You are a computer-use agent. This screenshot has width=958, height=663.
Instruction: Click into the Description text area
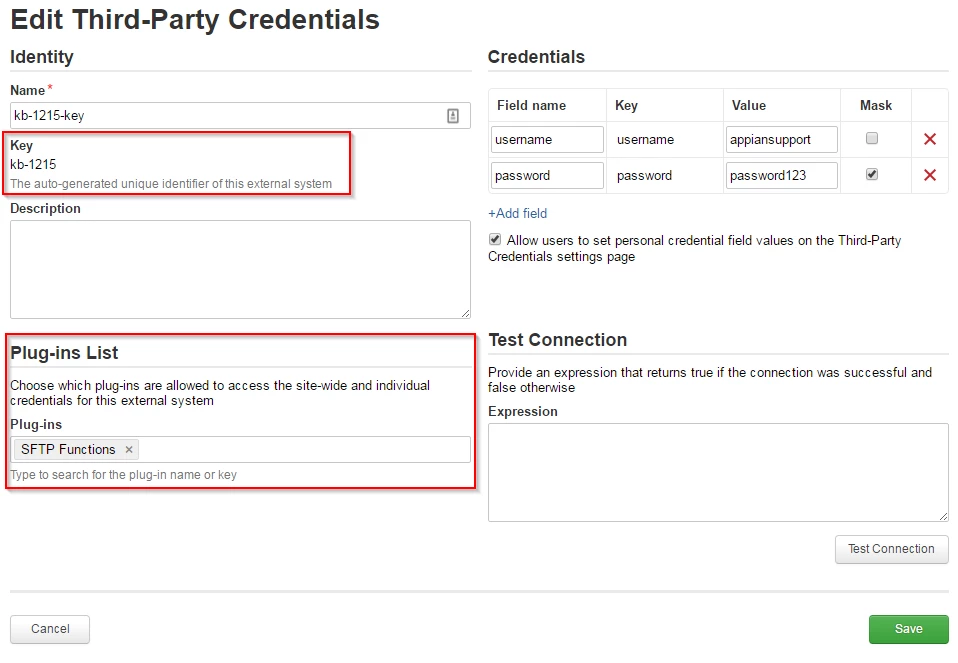[x=240, y=269]
